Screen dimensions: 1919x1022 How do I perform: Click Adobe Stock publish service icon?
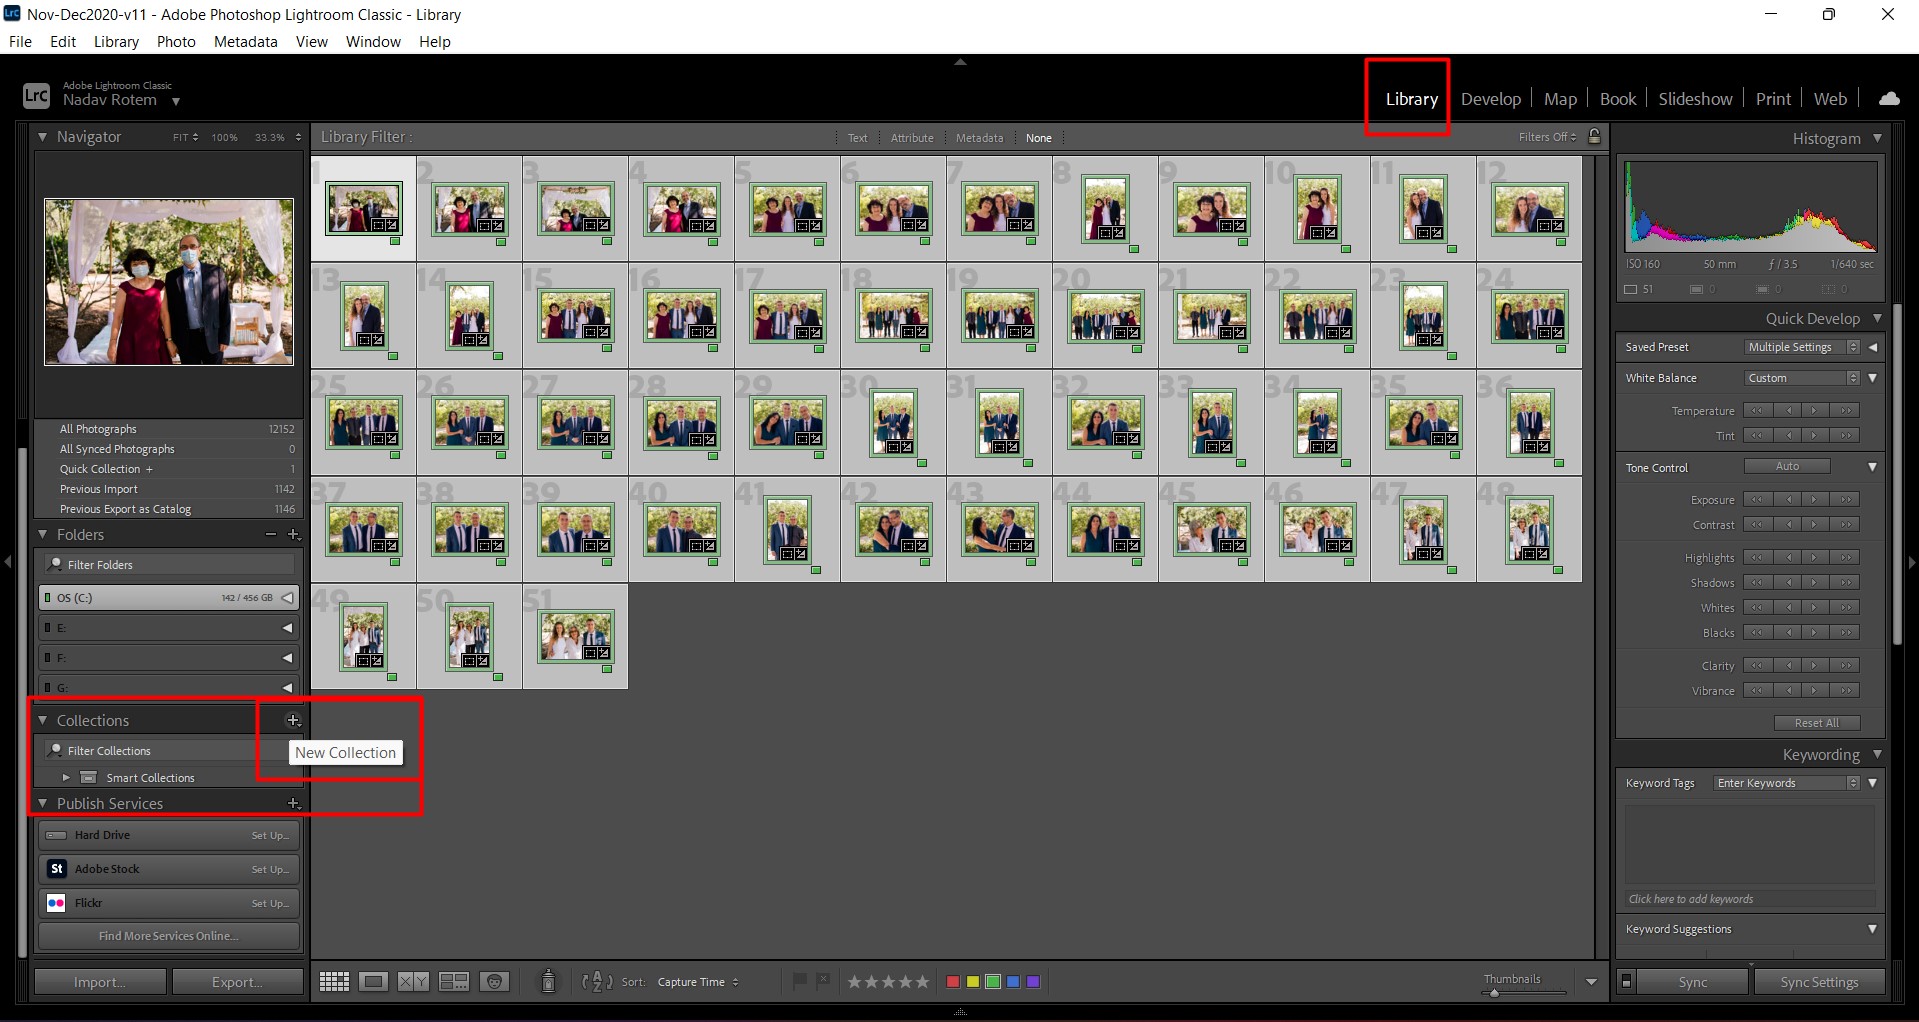tap(57, 869)
